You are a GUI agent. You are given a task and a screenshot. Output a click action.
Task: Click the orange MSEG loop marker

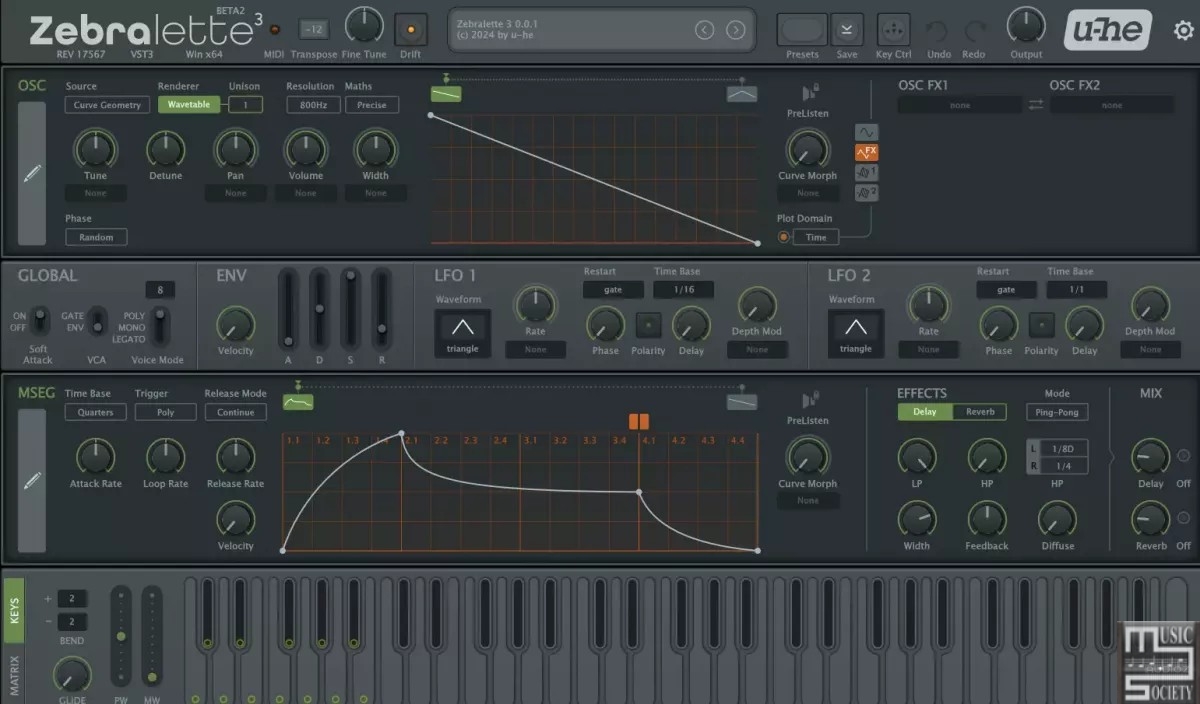[x=639, y=421]
